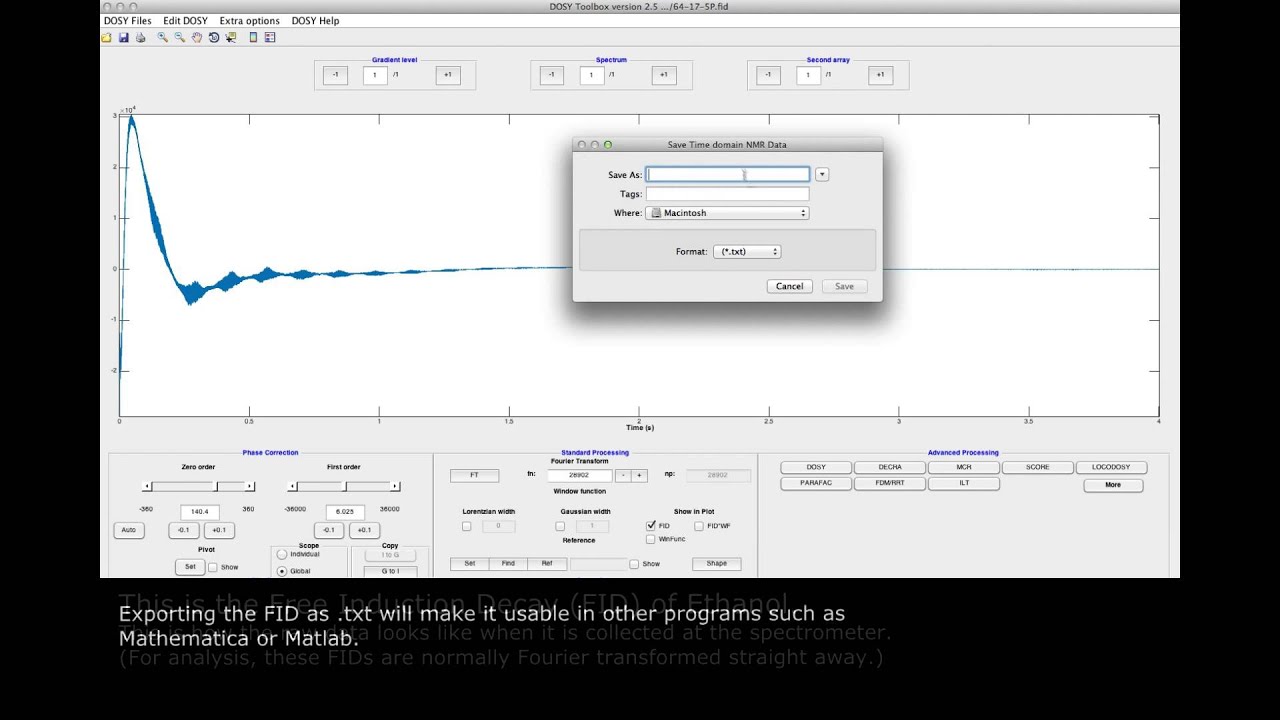Open file with the folder toolbar icon

107,37
